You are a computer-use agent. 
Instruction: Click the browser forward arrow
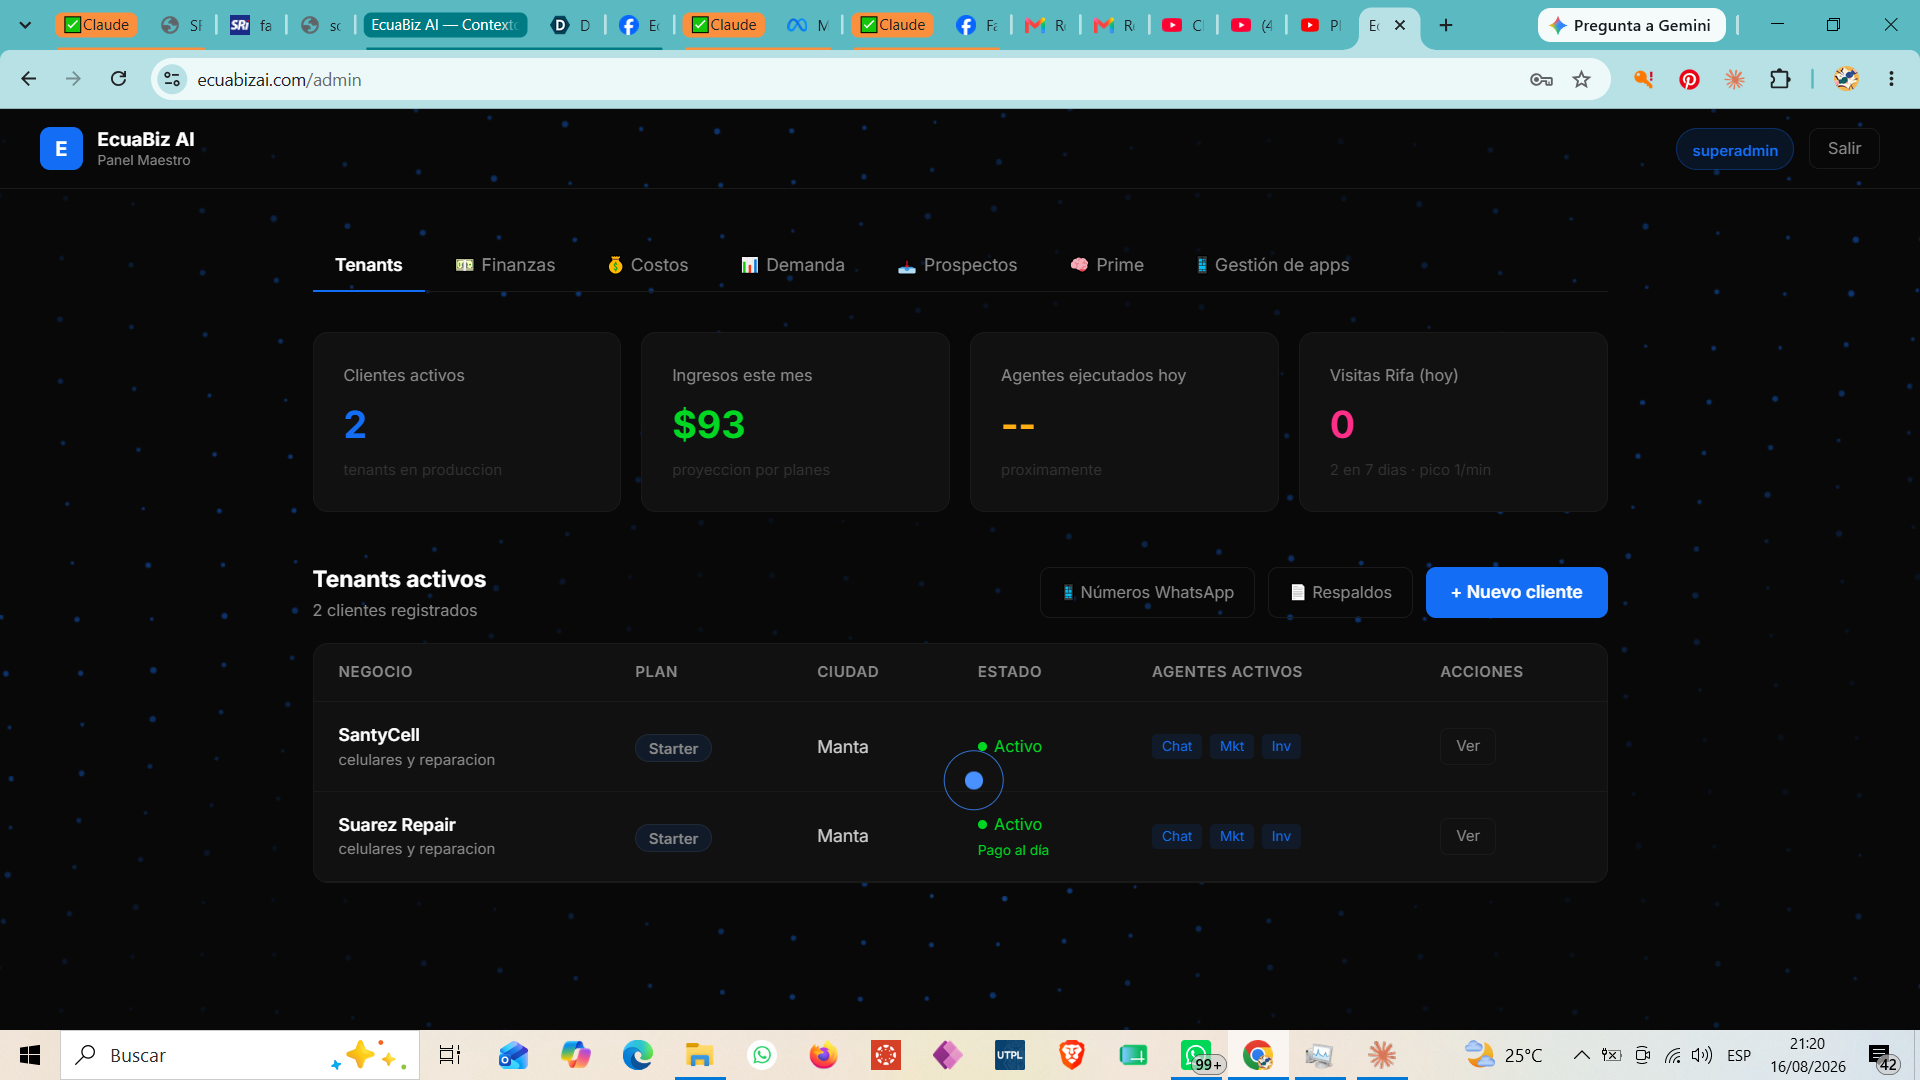[73, 79]
